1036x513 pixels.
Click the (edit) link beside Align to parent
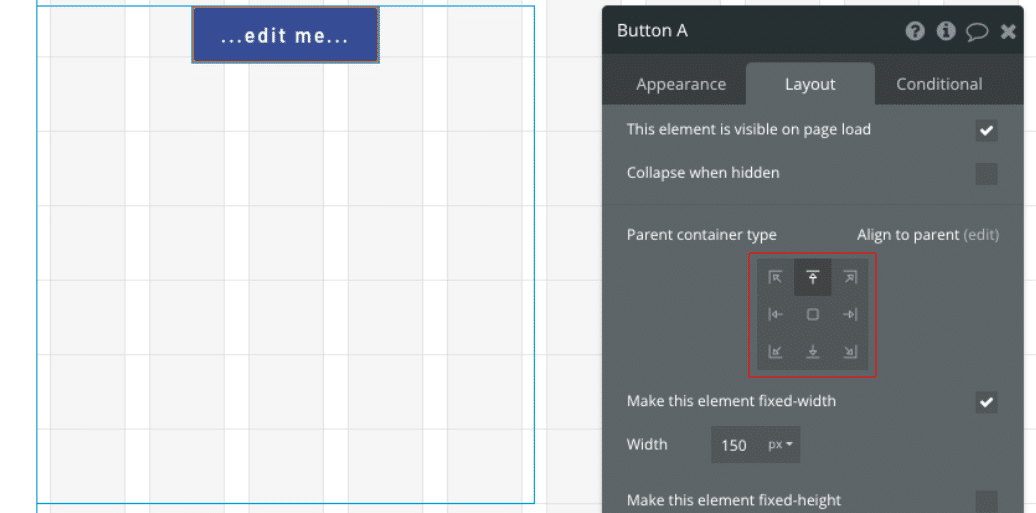(x=981, y=235)
